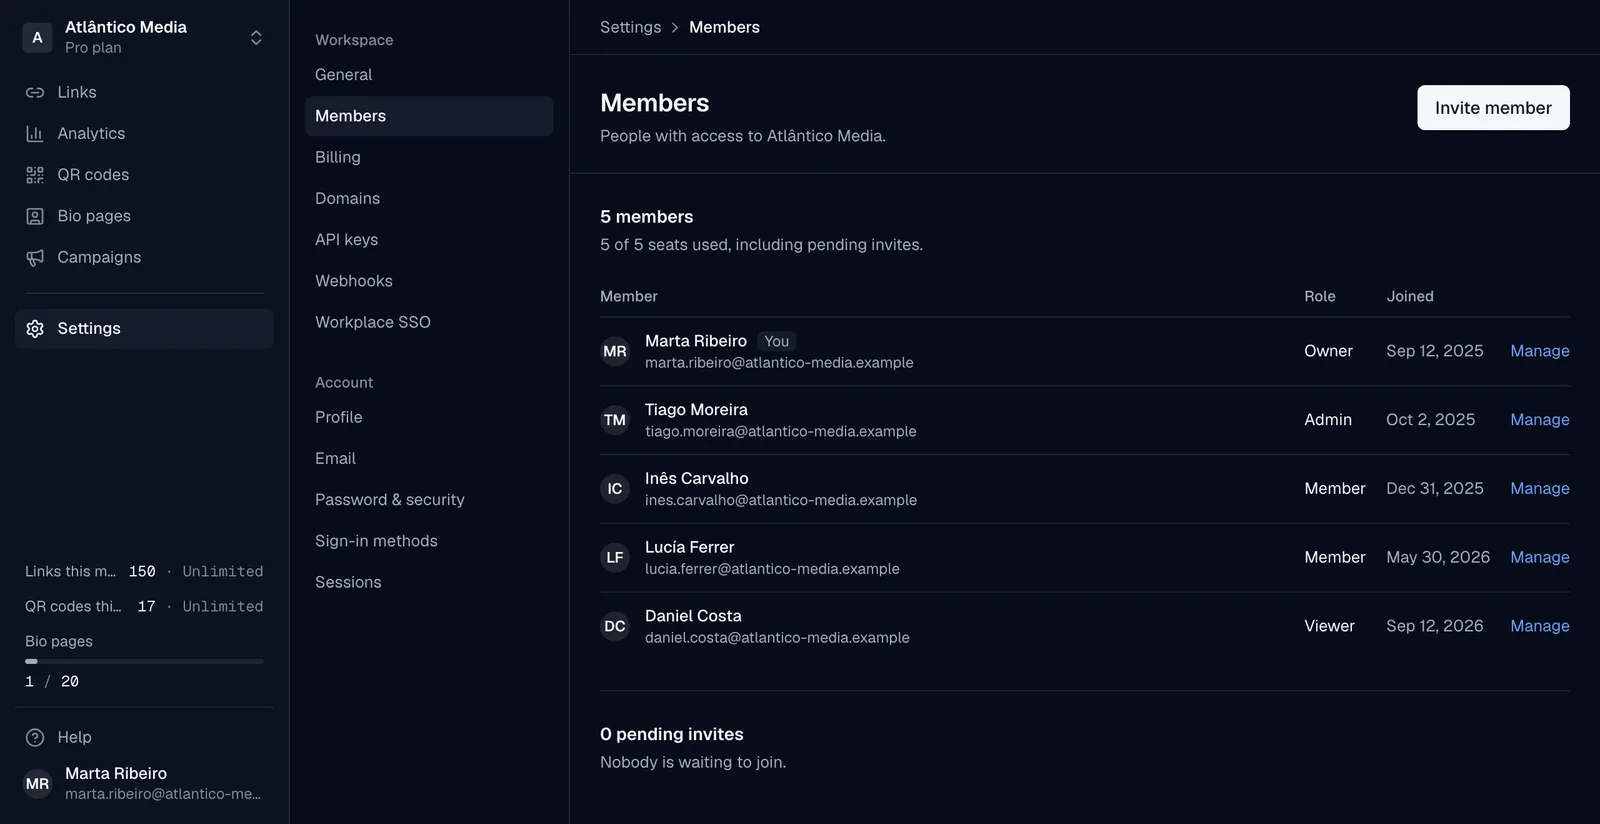Image resolution: width=1600 pixels, height=824 pixels.
Task: Open Marta Ribeiro's account menu at bottom
Action: [144, 783]
